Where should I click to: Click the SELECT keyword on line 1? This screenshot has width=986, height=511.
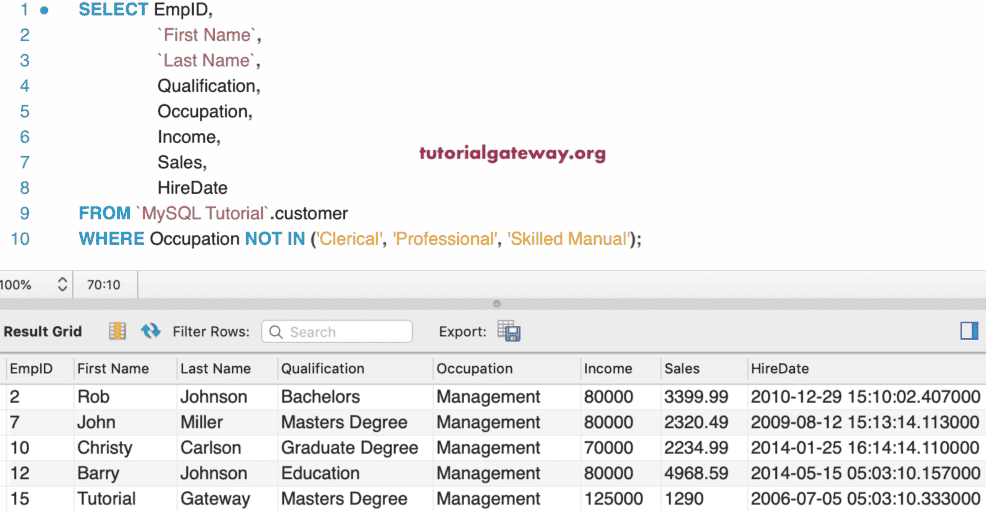click(113, 10)
